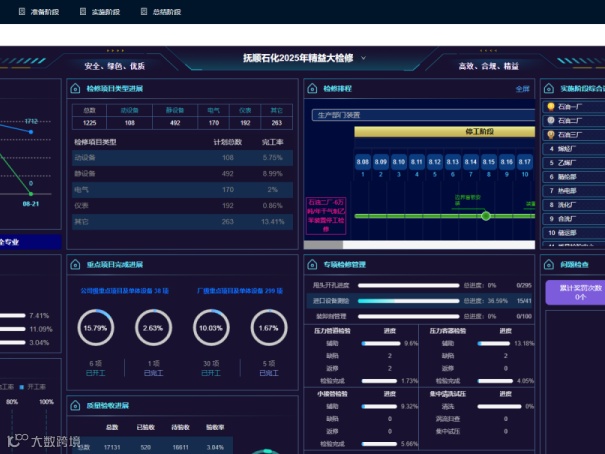Click house icon of 专项检修管理 panel

[x=312, y=265]
